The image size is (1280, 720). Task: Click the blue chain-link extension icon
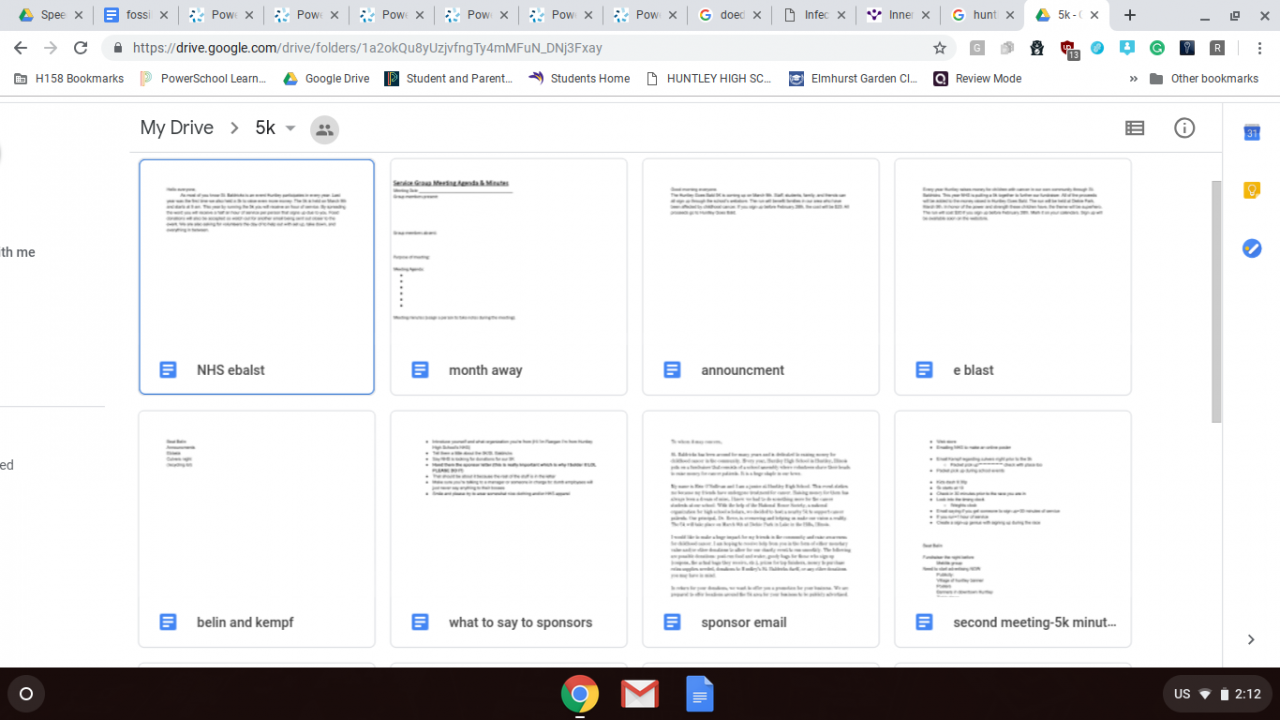click(1098, 48)
